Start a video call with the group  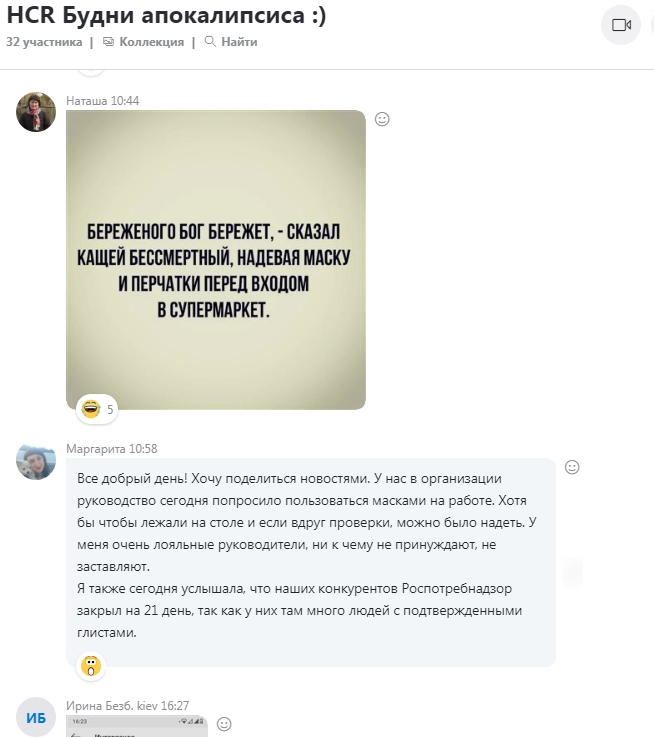[x=621, y=25]
